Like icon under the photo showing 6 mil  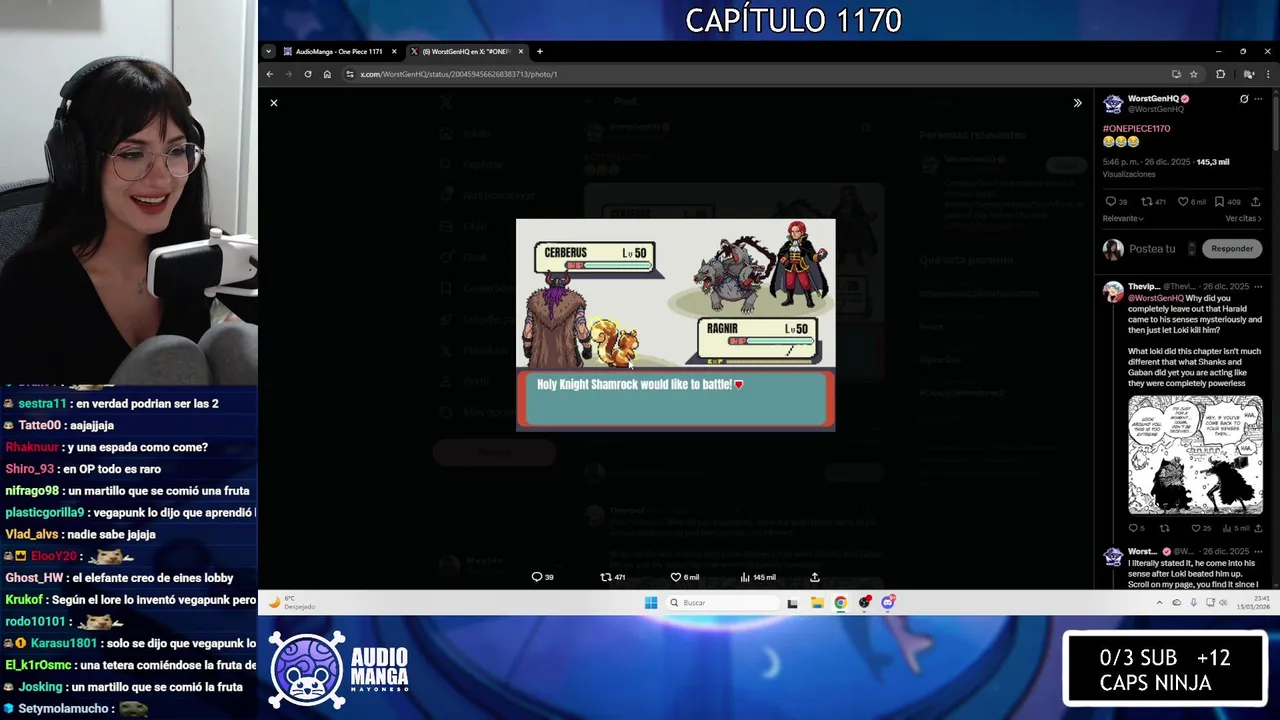point(684,577)
